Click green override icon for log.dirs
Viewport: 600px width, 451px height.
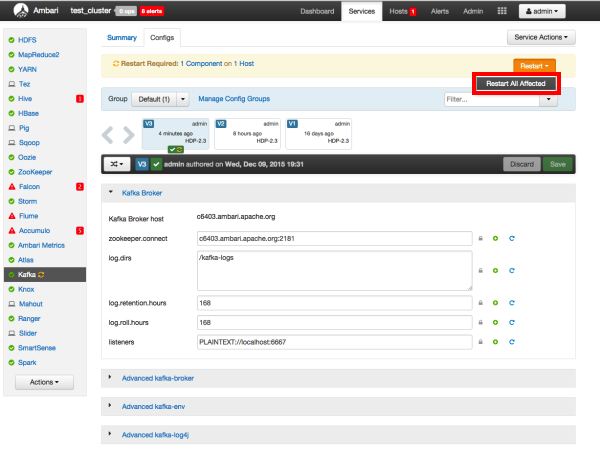(496, 270)
